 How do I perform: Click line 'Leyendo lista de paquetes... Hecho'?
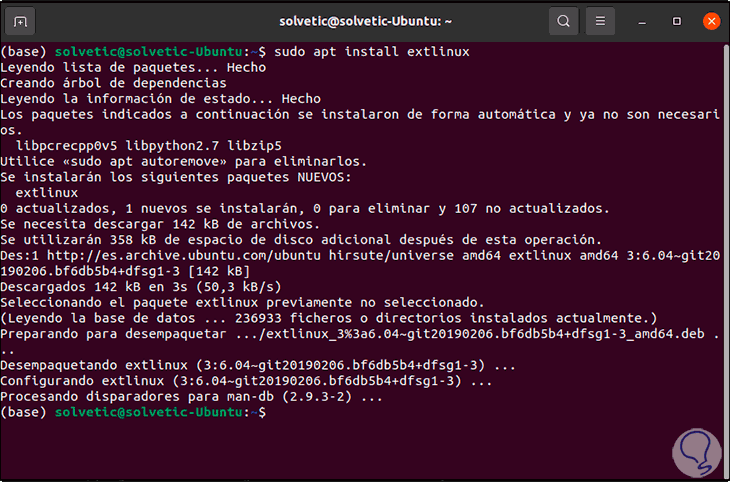point(133,68)
